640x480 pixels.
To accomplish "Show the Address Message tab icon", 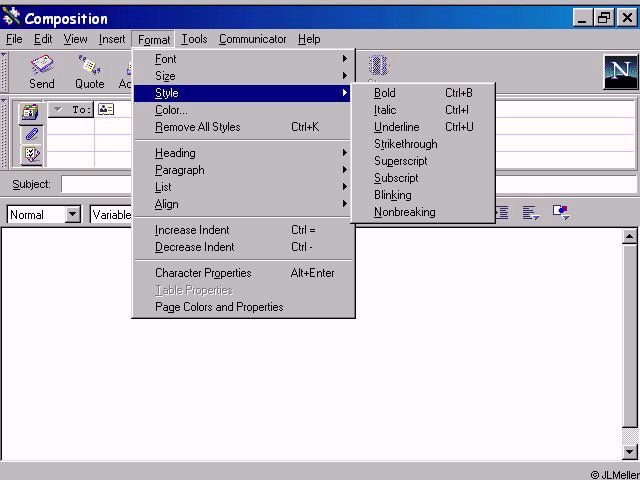I will click(30, 111).
